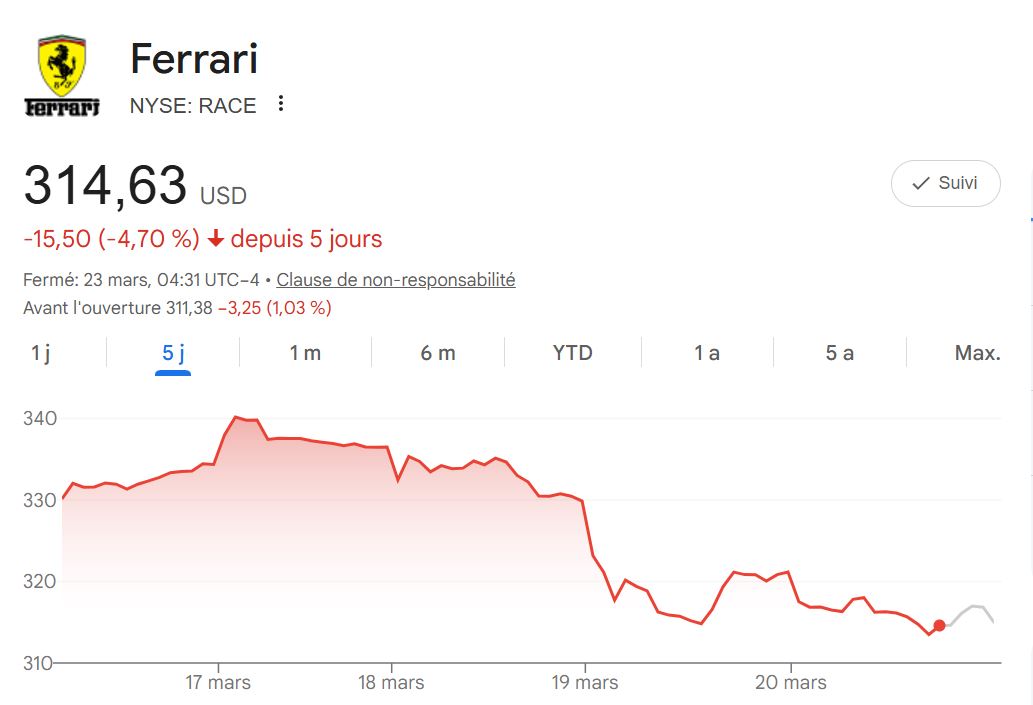Click the red current-price dot on chart
This screenshot has width=1033, height=705.
pos(939,626)
